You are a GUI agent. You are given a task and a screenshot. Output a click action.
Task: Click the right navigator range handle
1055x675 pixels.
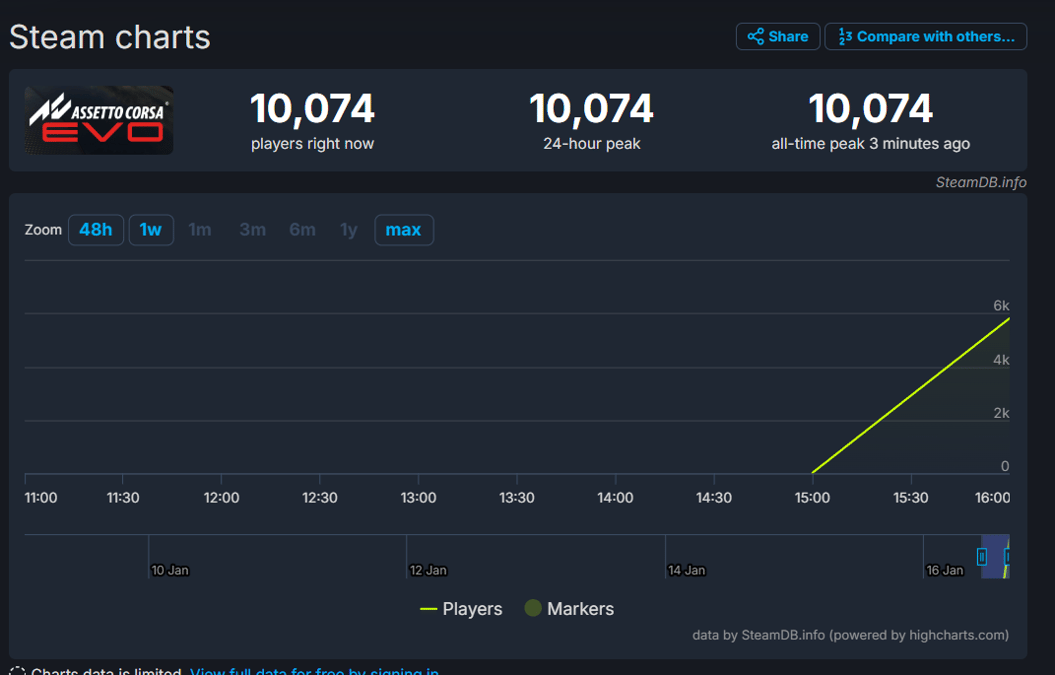tap(1007, 557)
